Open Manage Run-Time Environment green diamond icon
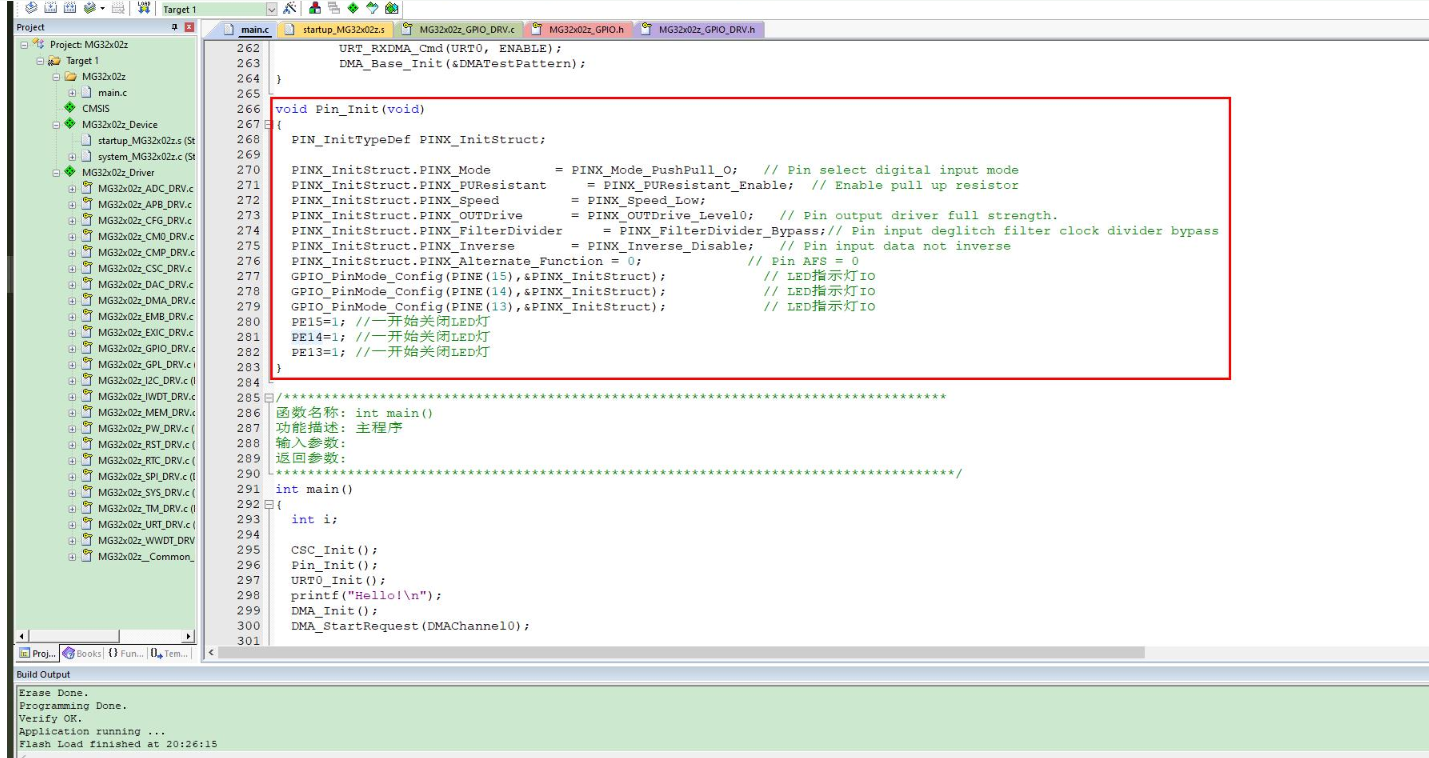Screen dimensions: 1429x758 point(353,8)
